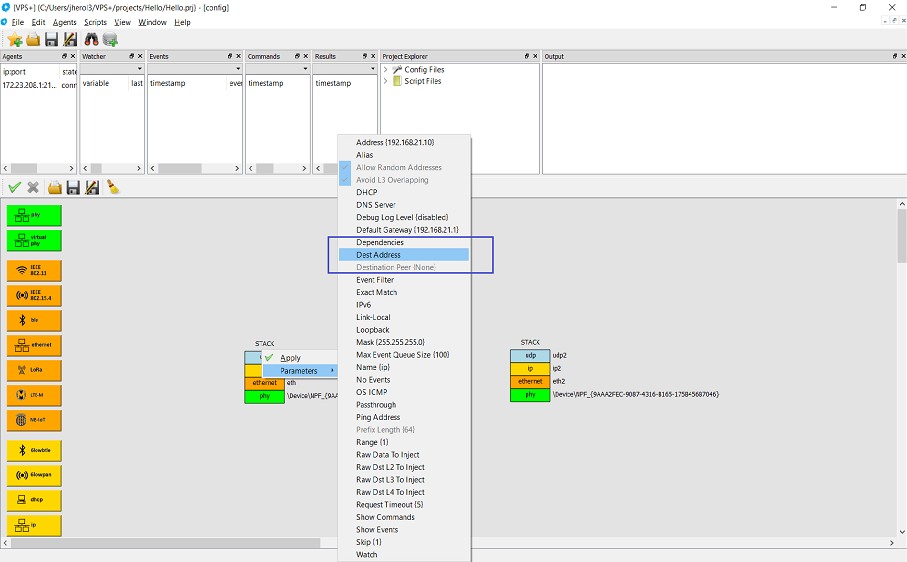Click the green checkmark apply toolbar icon
Viewport: 907px width, 562px height.
(14, 187)
